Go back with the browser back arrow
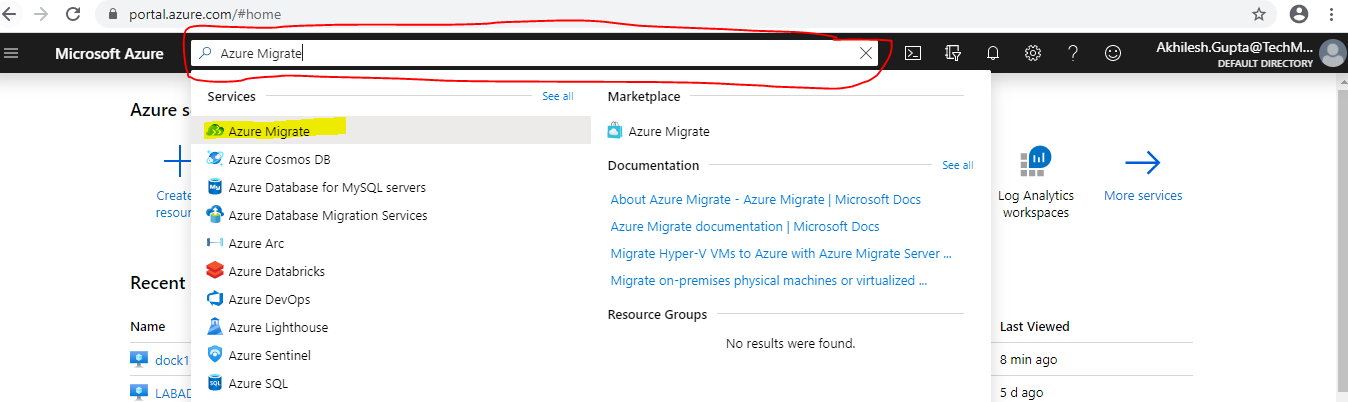This screenshot has height=402, width=1348. tap(10, 14)
